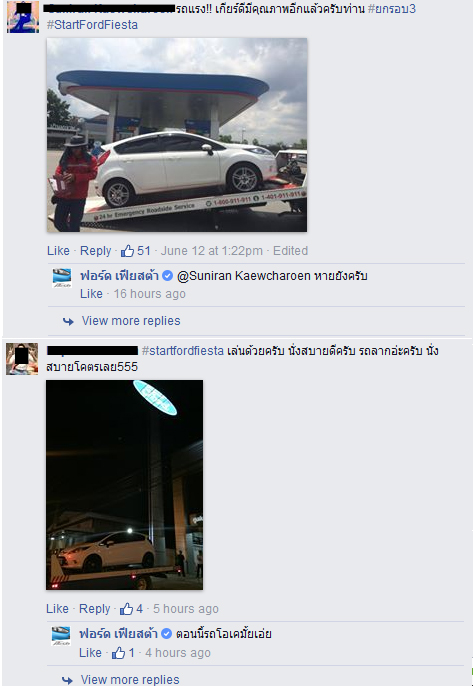
Task: Click Ford Fiesta page avatar in second reply
Action: point(61,636)
